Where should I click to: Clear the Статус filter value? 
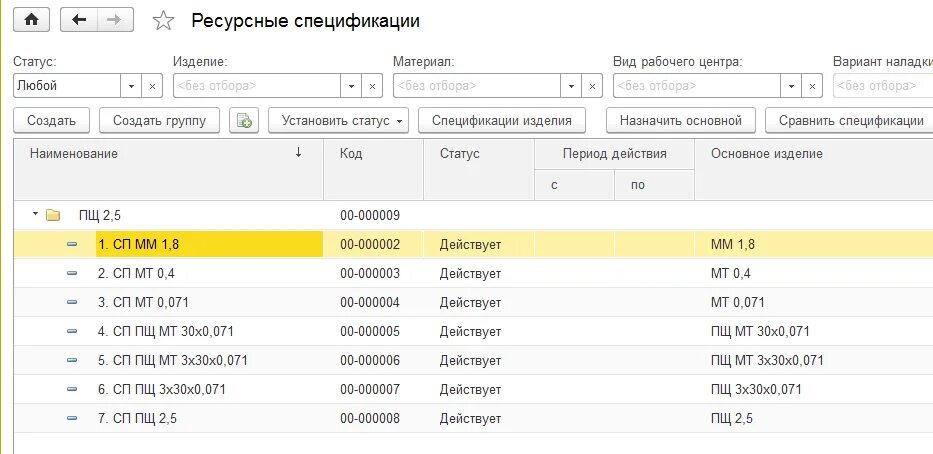(152, 86)
